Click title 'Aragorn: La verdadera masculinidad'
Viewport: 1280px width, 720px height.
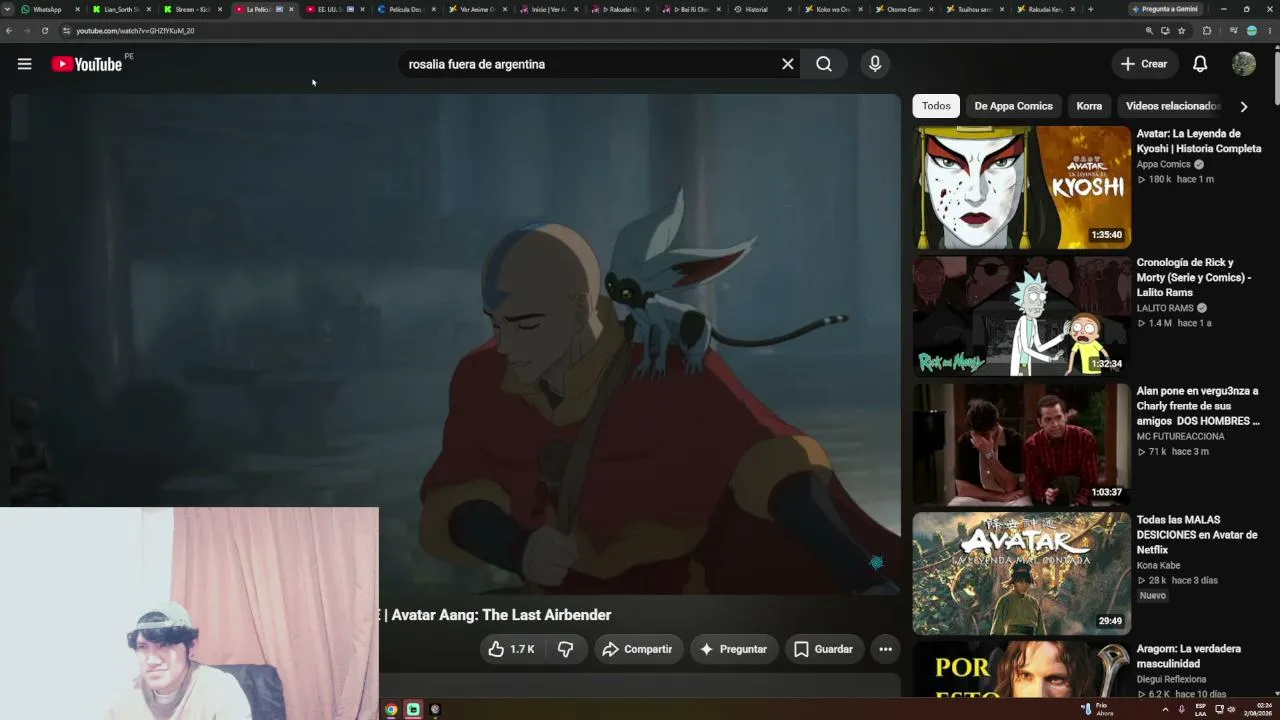tap(1189, 656)
